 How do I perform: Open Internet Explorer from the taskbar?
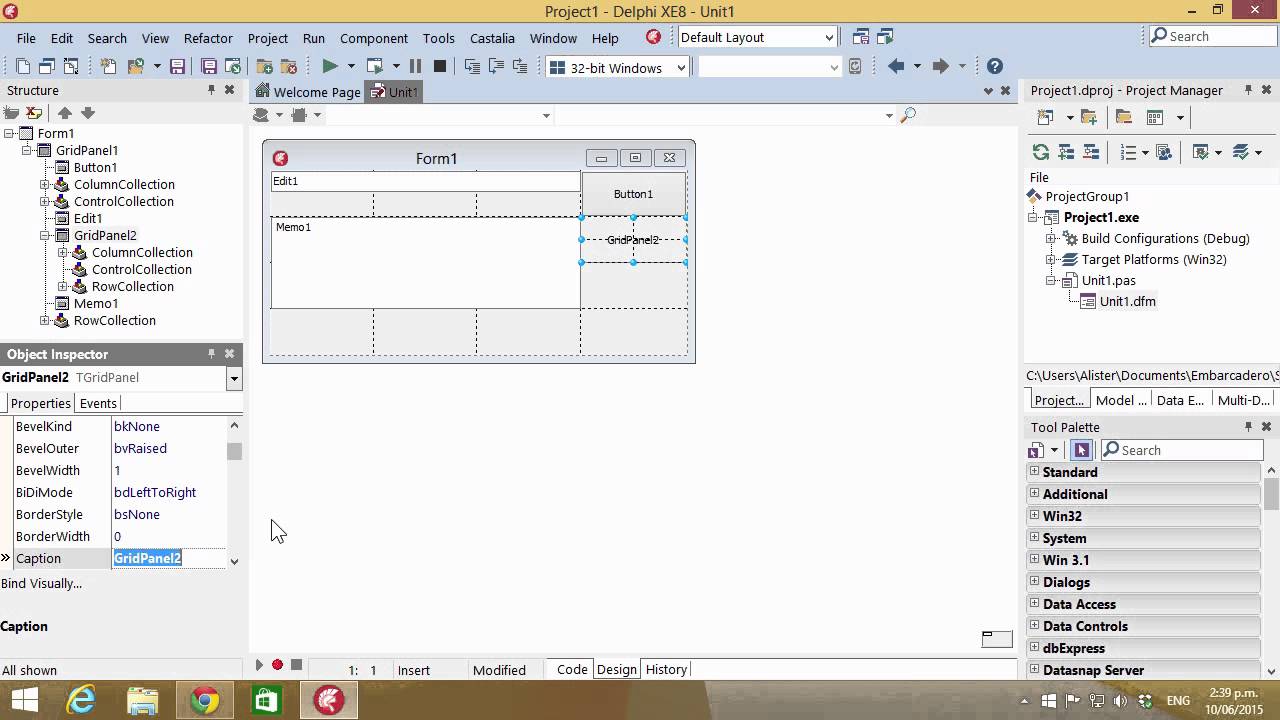coord(81,700)
